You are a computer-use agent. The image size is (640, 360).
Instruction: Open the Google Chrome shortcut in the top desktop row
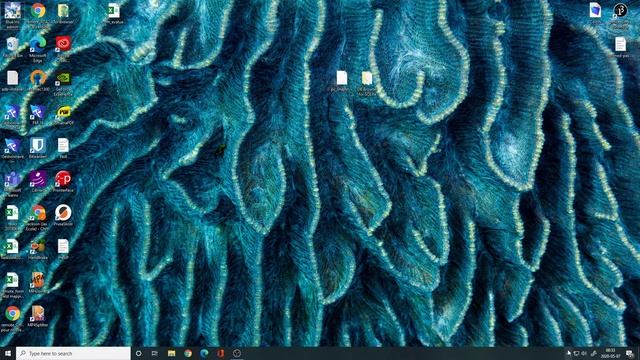coord(38,11)
